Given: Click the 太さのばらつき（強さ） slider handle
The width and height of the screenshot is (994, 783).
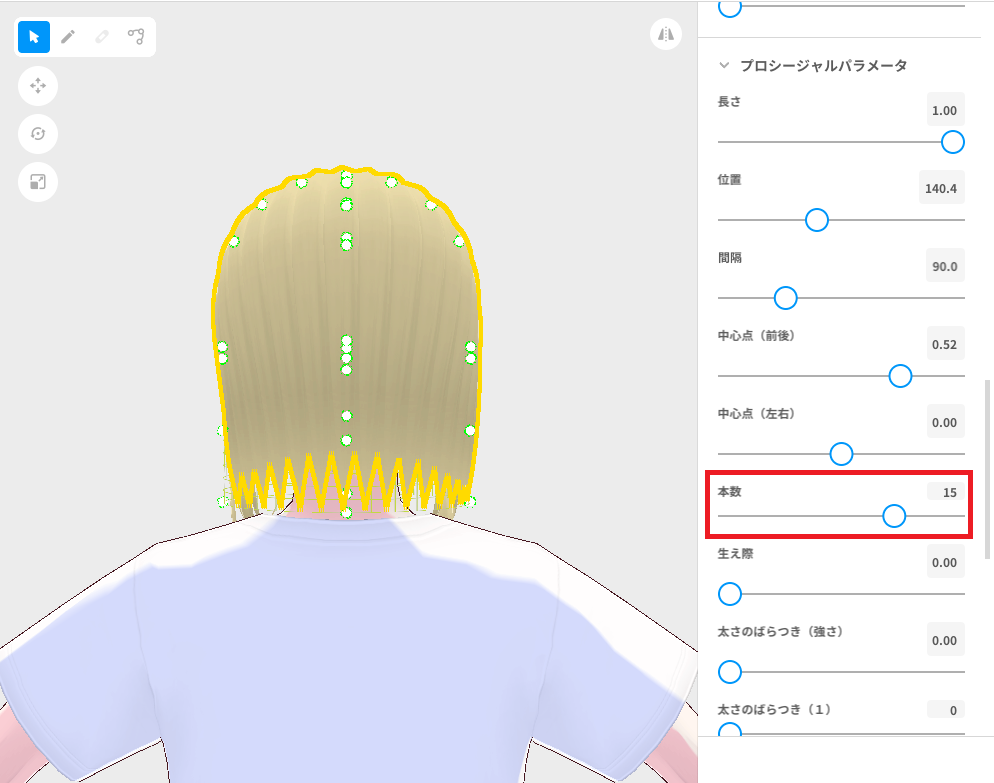Looking at the screenshot, I should click(x=730, y=672).
